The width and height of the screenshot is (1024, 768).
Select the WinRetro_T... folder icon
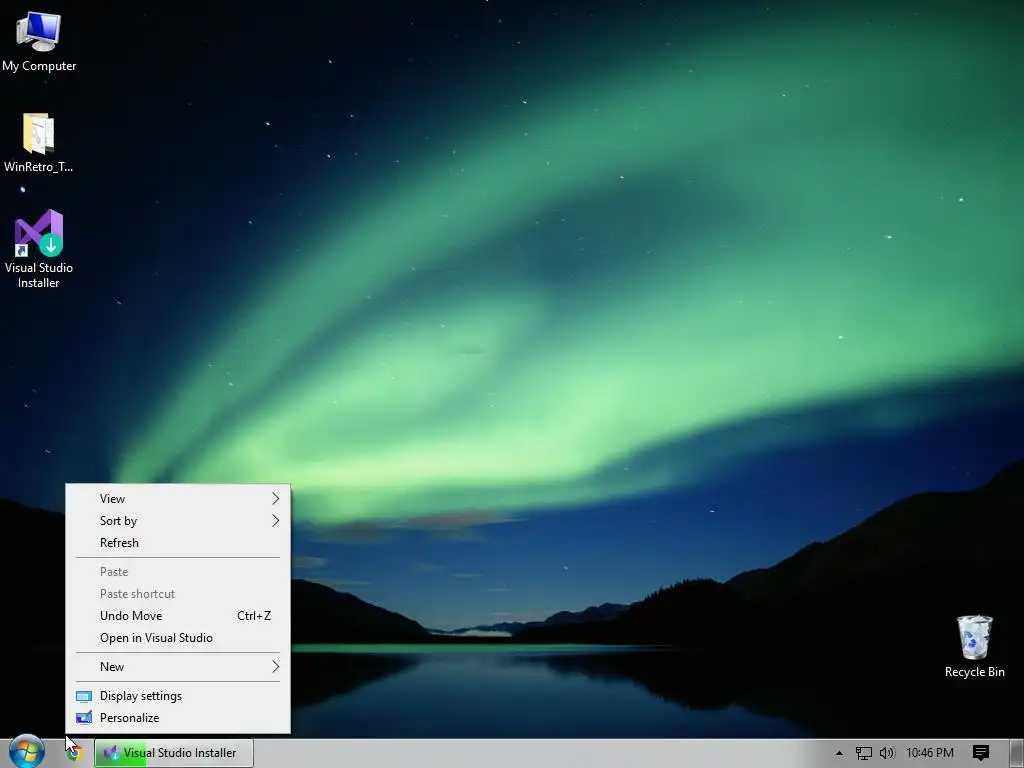[x=38, y=143]
